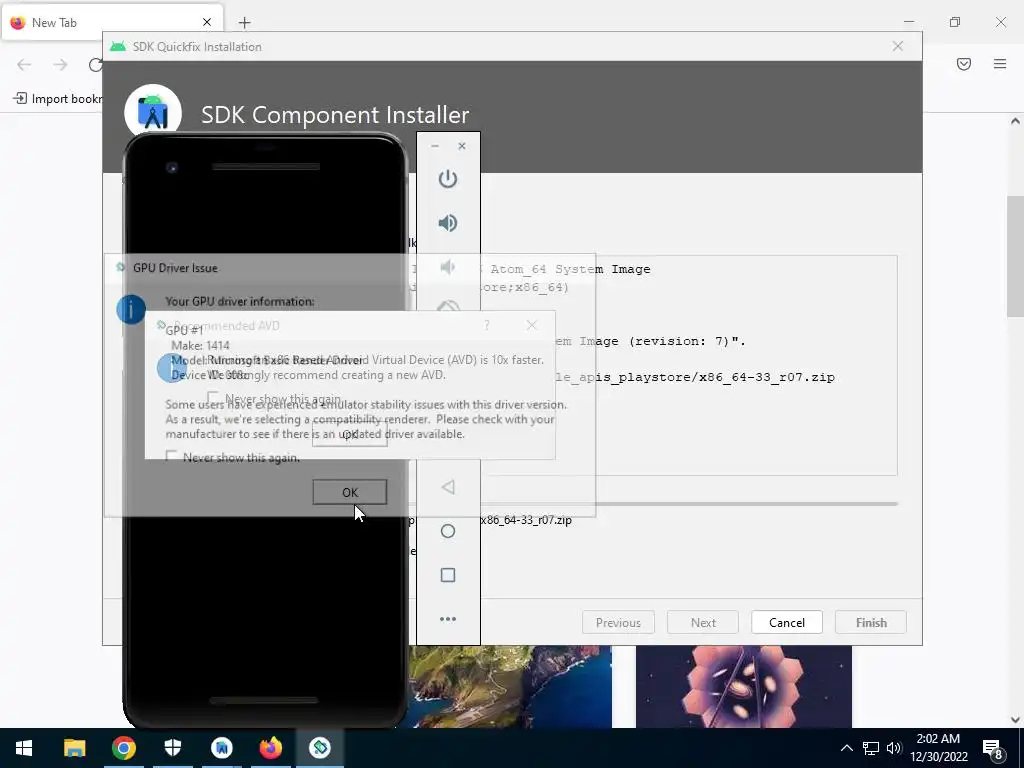Click Firefox forward arrow
Screen dimensions: 1024x768
point(60,64)
